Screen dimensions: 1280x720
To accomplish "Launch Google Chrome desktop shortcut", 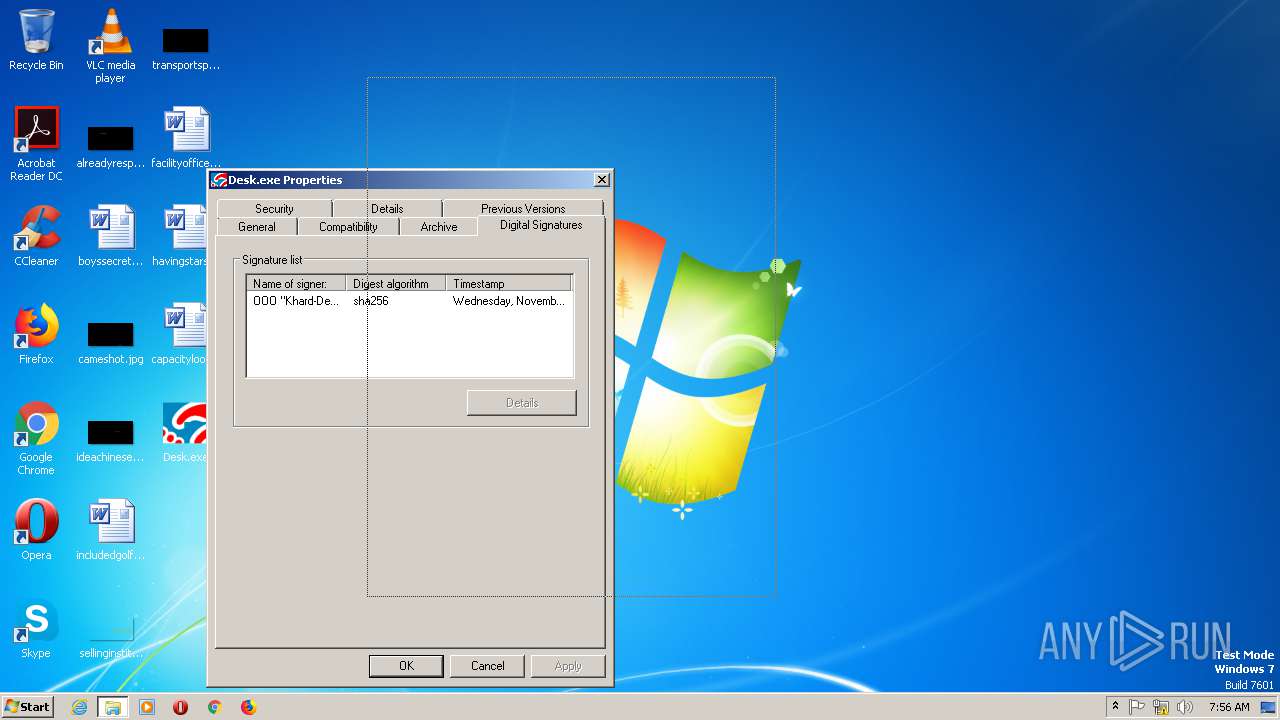I will click(36, 437).
